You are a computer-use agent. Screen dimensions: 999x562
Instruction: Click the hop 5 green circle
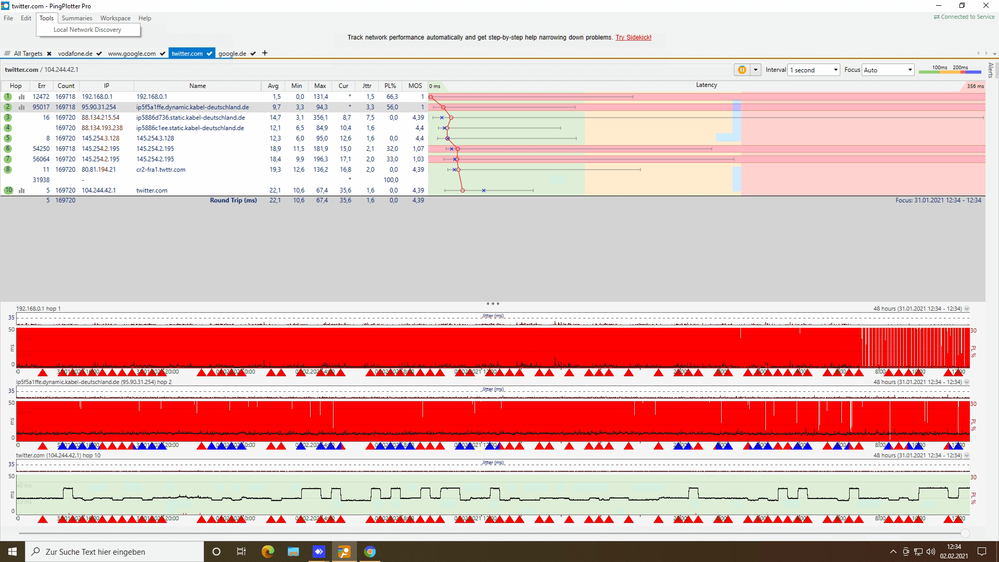click(x=8, y=138)
